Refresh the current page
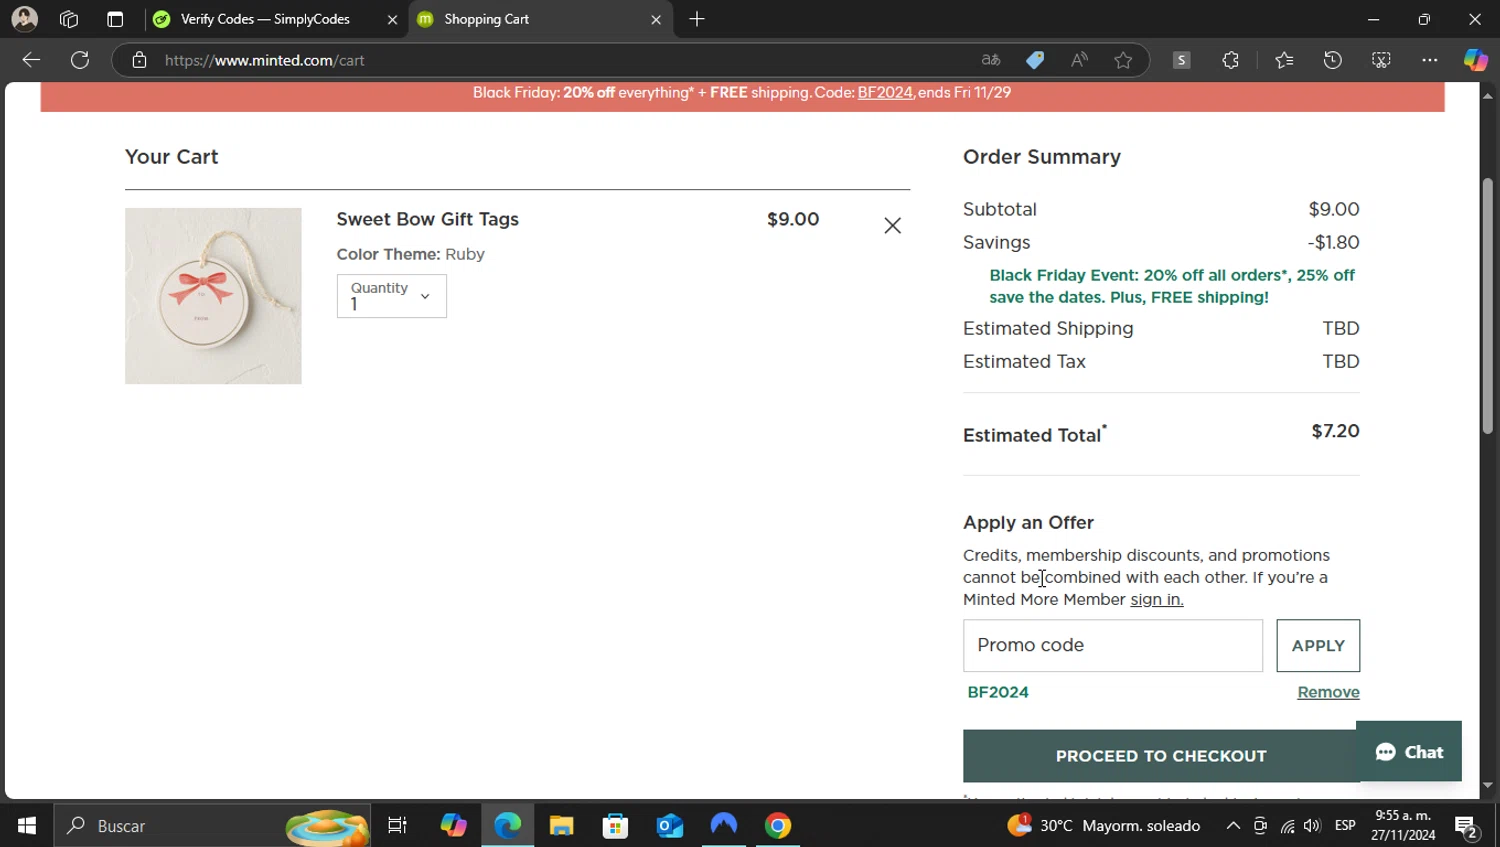Image resolution: width=1500 pixels, height=847 pixels. (x=80, y=60)
